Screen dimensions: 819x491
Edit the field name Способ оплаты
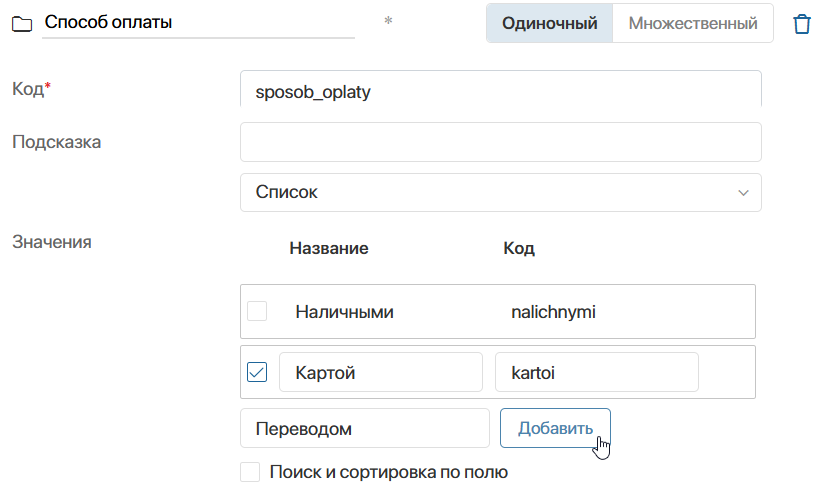pyautogui.click(x=198, y=22)
